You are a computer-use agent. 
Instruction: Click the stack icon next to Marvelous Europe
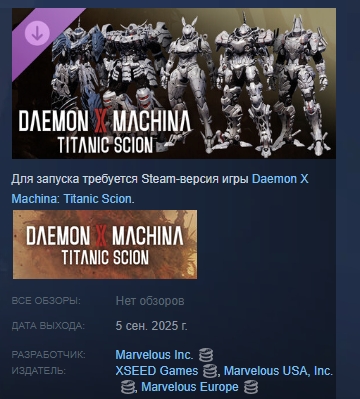pyautogui.click(x=250, y=387)
